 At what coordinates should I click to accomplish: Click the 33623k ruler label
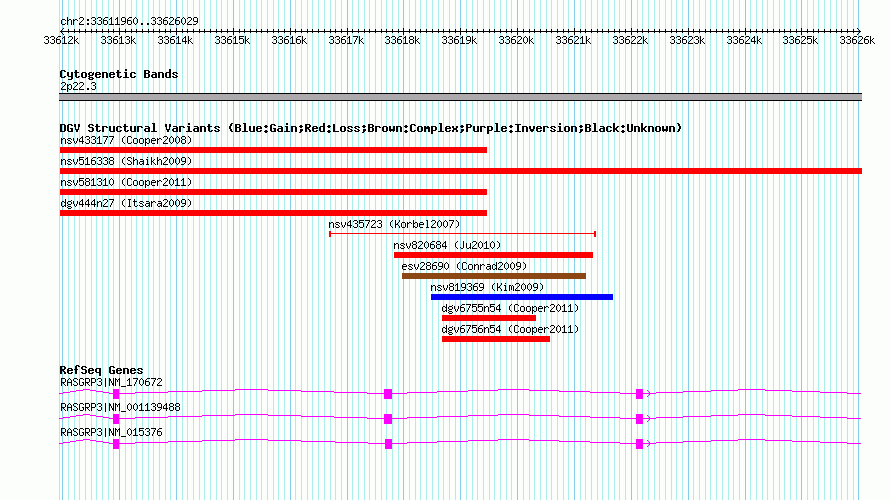tap(687, 40)
